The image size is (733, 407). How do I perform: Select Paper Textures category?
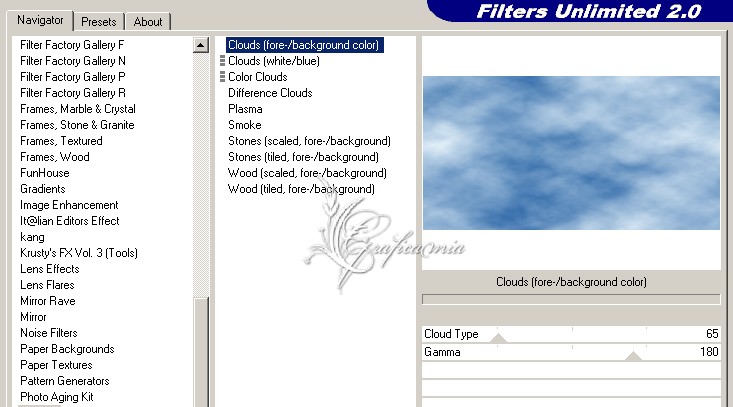[56, 364]
